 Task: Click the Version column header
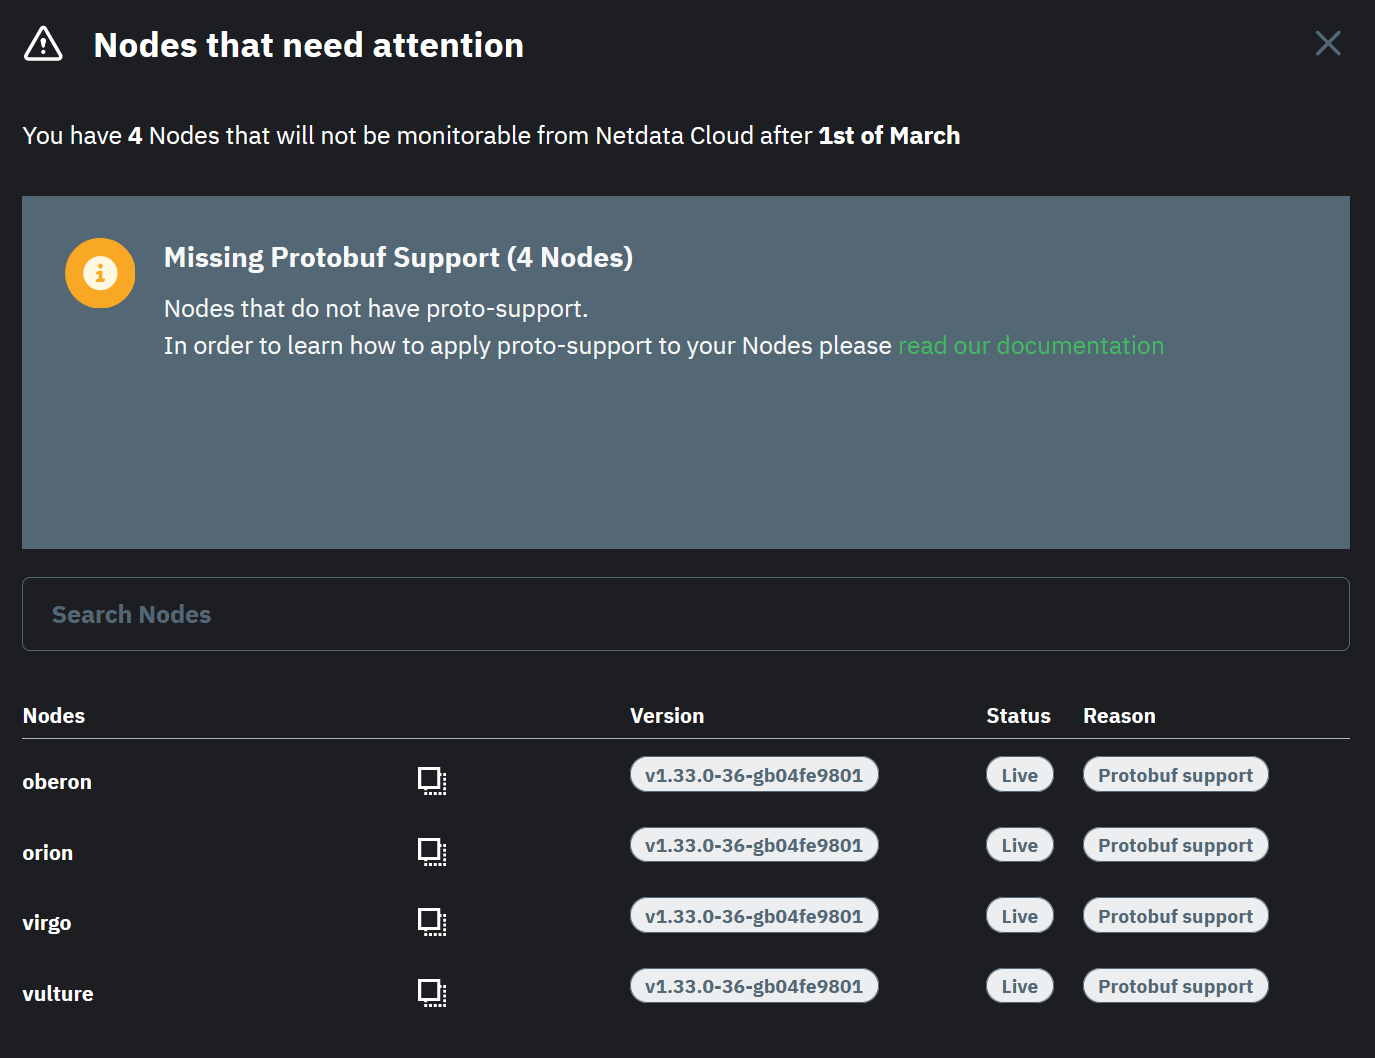coord(667,715)
